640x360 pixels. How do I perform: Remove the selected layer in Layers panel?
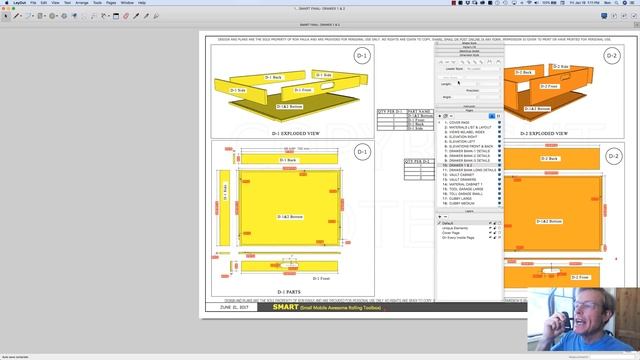tap(445, 217)
